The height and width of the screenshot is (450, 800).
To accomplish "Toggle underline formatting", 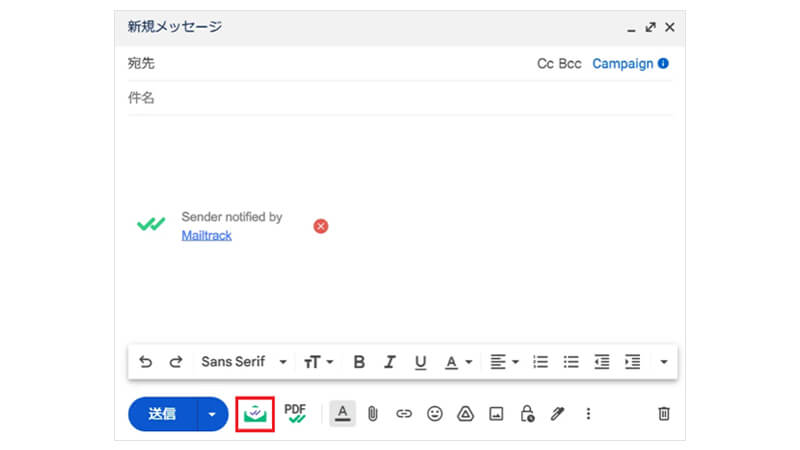I will 420,362.
